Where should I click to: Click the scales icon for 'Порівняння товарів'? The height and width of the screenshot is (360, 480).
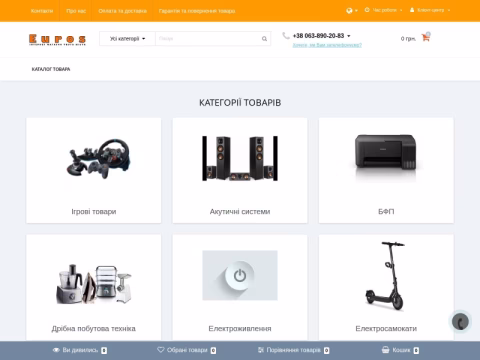coord(261,350)
